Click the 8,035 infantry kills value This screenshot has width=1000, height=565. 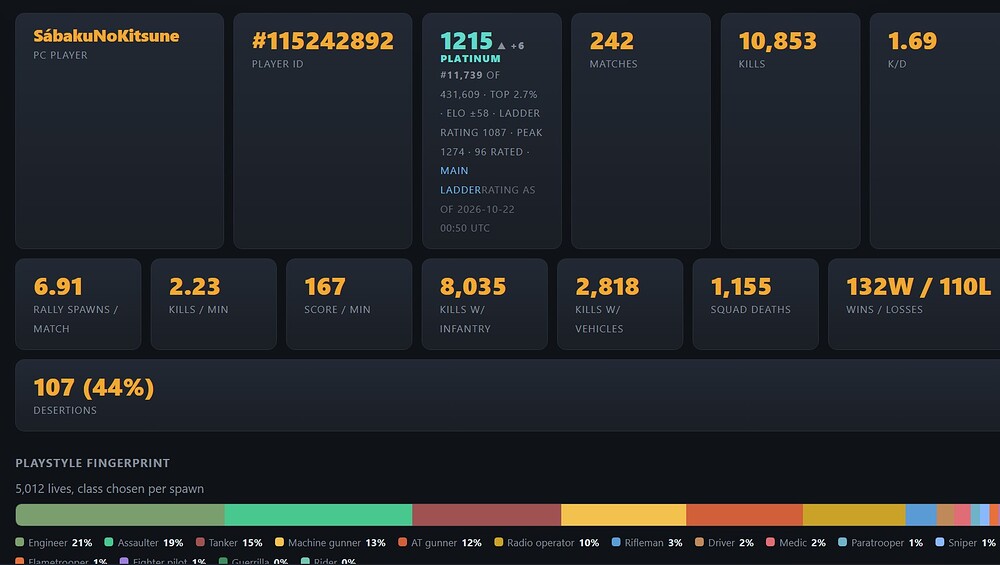[473, 286]
